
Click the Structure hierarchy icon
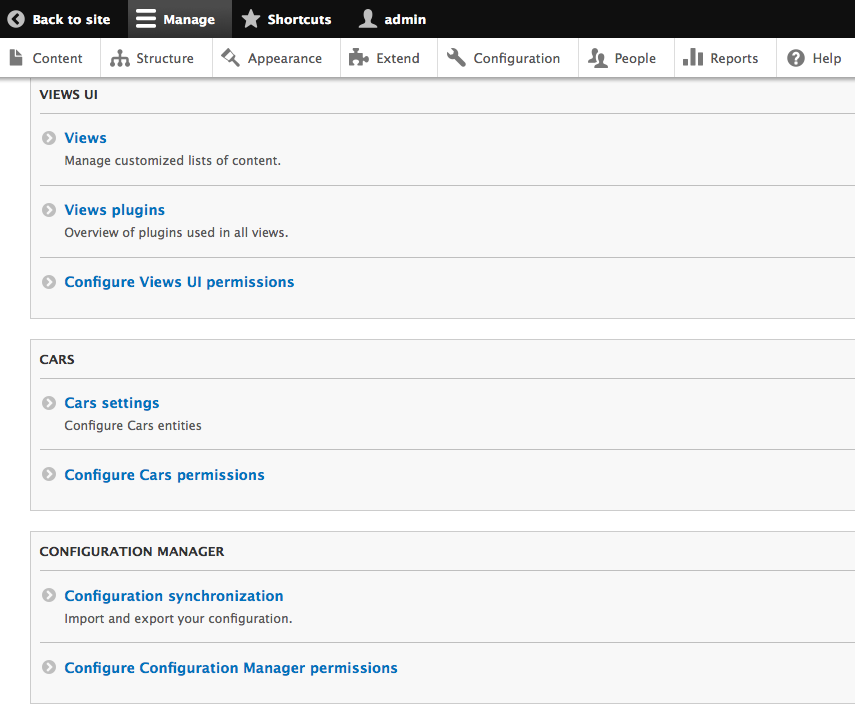pos(120,58)
